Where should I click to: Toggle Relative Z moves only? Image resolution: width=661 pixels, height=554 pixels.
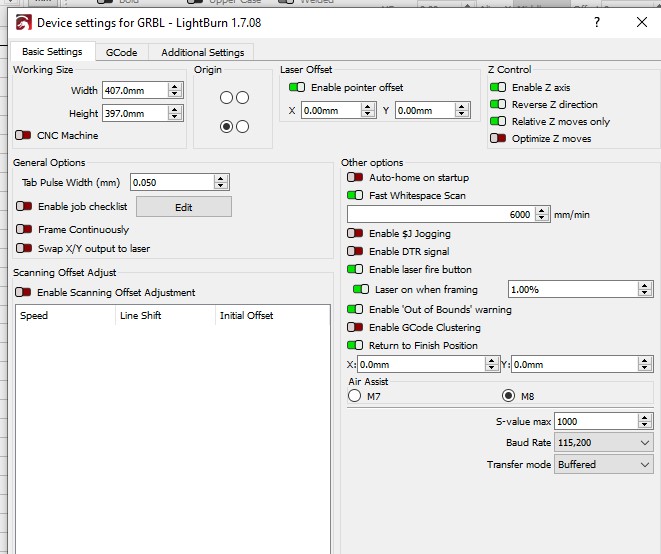tap(498, 121)
